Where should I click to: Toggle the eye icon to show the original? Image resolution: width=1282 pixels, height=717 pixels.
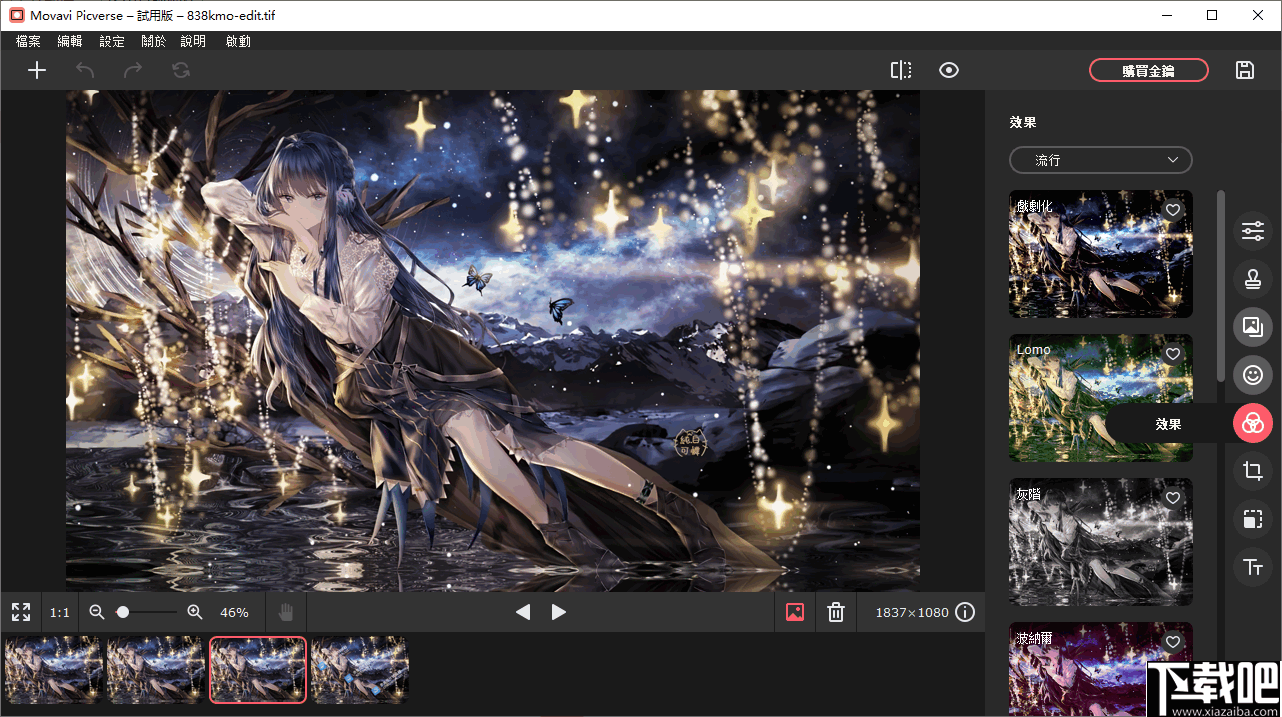point(949,70)
